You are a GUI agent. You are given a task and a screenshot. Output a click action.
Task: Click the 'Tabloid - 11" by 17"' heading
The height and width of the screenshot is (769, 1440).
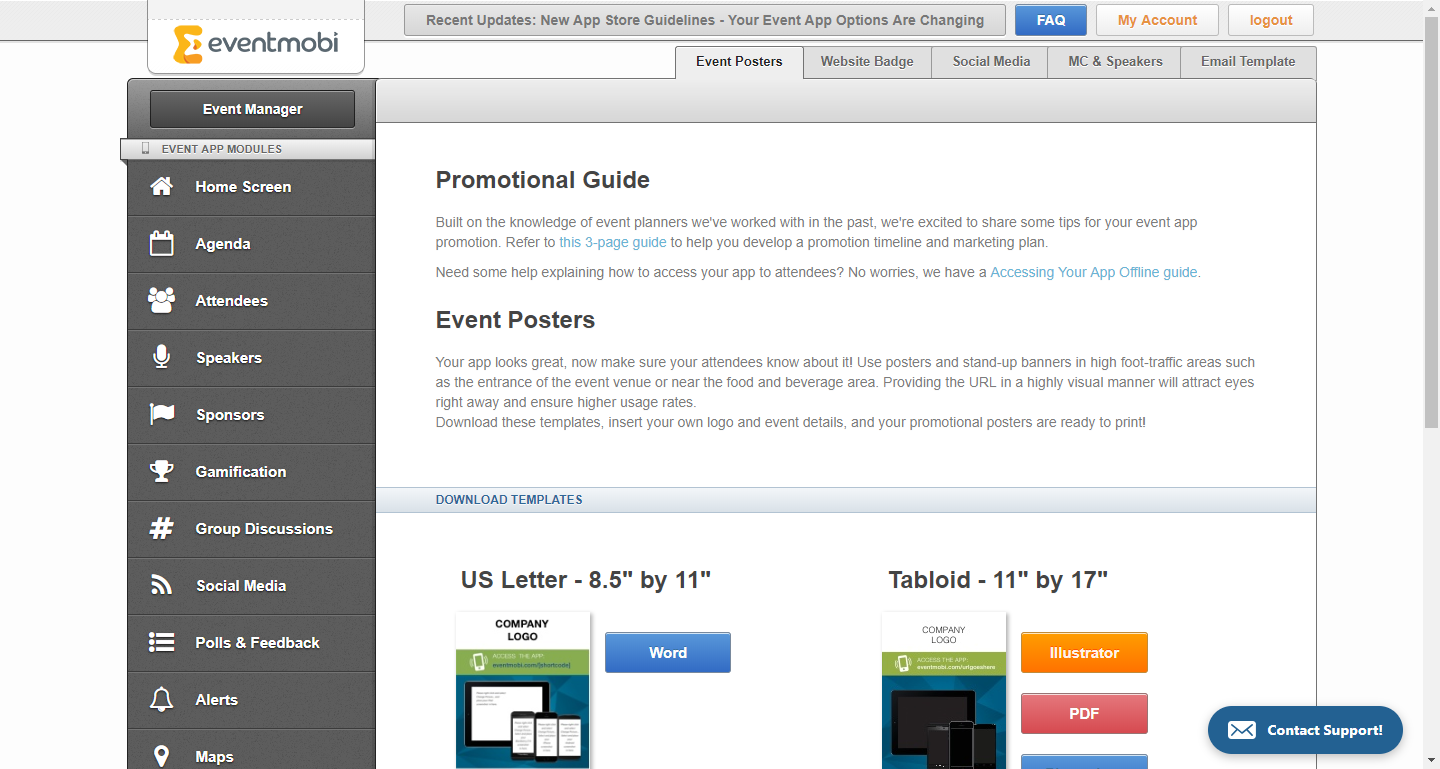[x=998, y=580]
